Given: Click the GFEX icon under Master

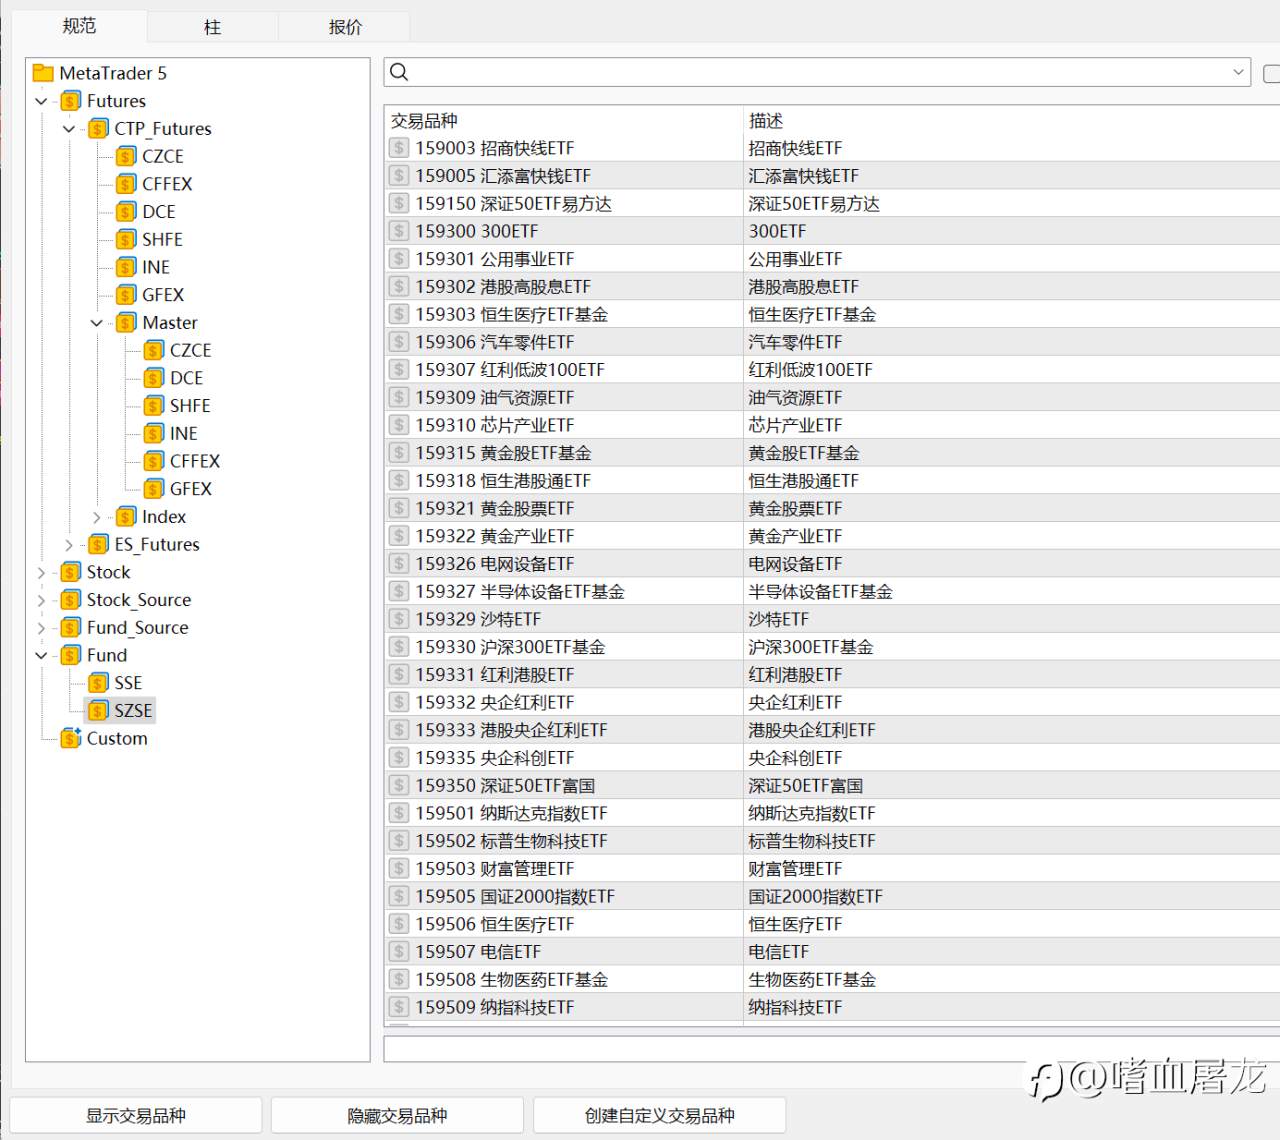Looking at the screenshot, I should tap(154, 489).
